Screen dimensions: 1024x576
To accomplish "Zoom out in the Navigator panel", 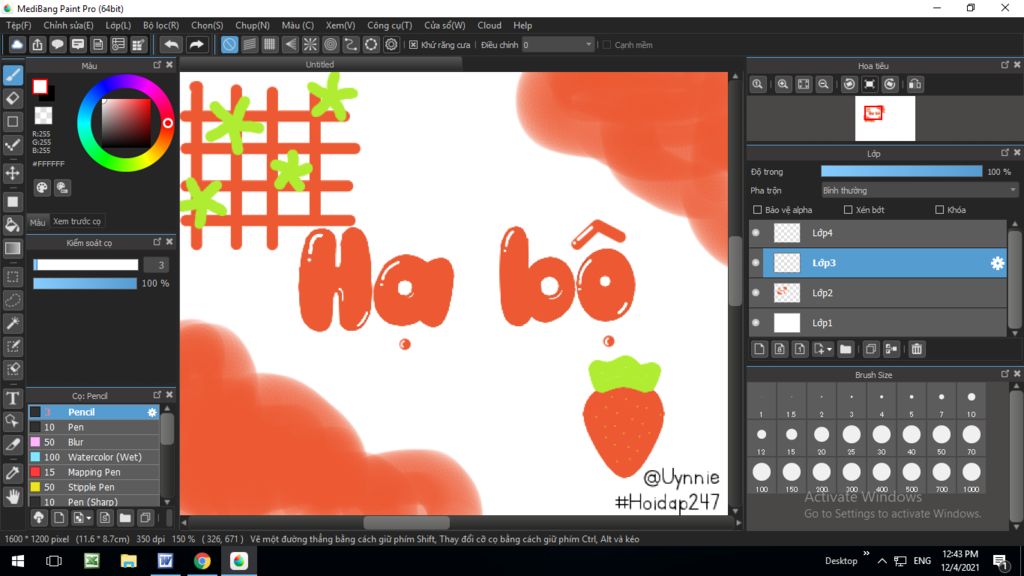I will pos(824,84).
